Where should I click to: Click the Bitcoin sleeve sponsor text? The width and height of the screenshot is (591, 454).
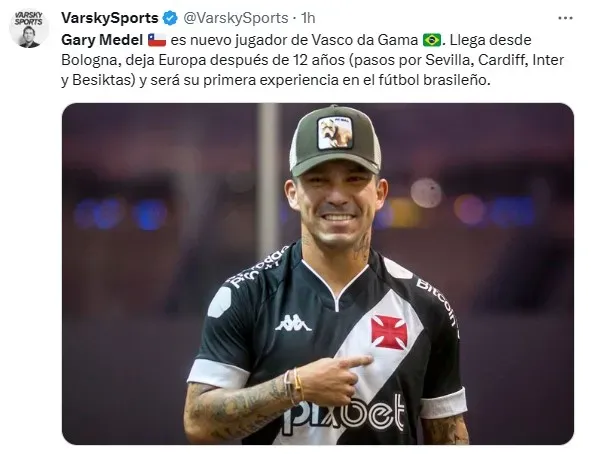coord(438,303)
